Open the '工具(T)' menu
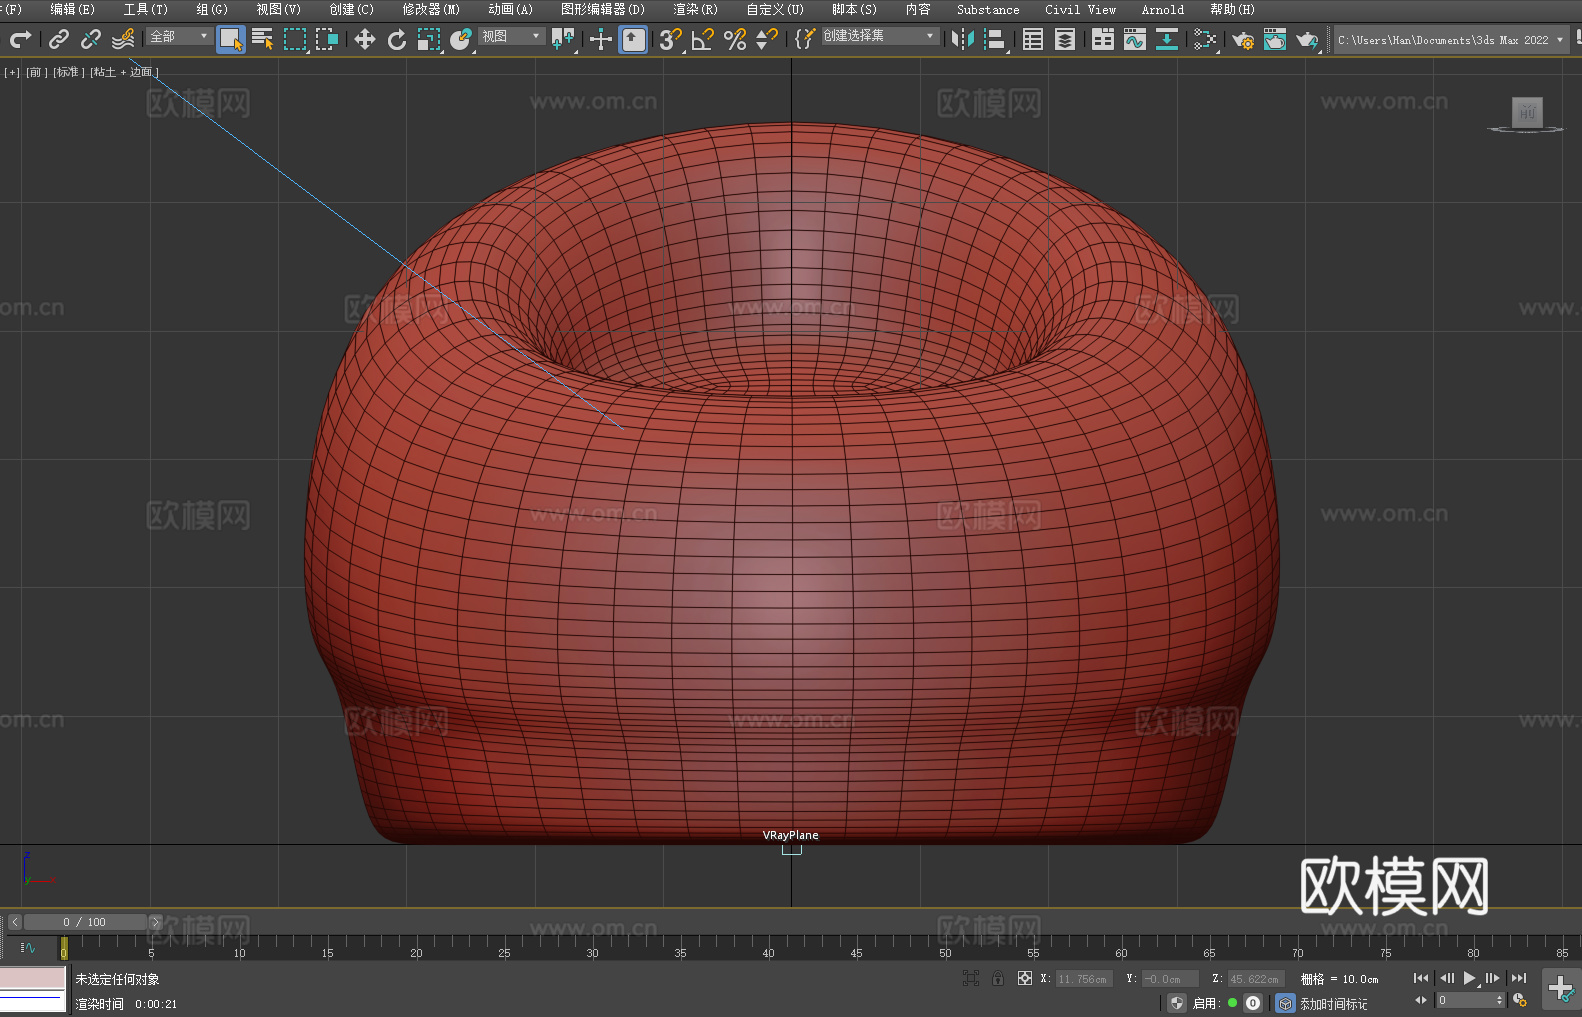1582x1017 pixels. (x=146, y=9)
